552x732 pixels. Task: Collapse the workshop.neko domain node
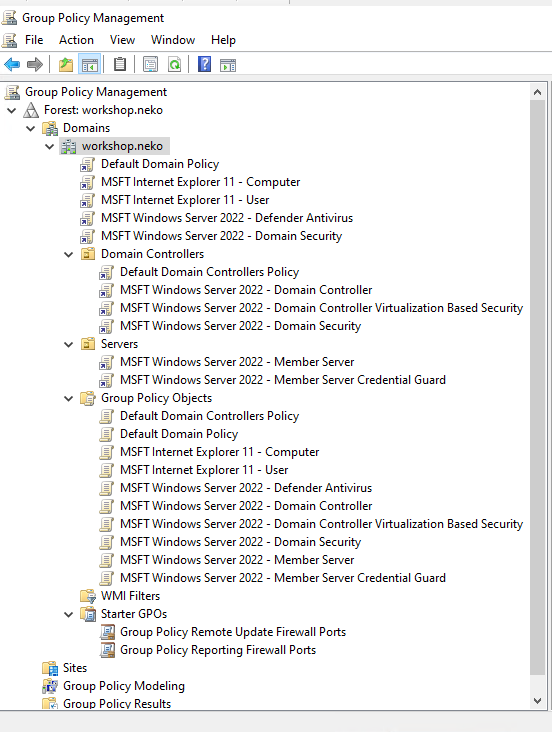pyautogui.click(x=50, y=147)
